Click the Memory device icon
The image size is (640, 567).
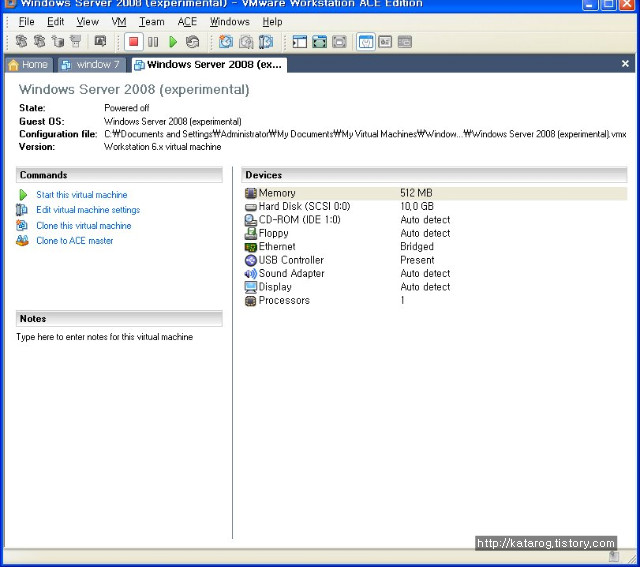coord(251,193)
